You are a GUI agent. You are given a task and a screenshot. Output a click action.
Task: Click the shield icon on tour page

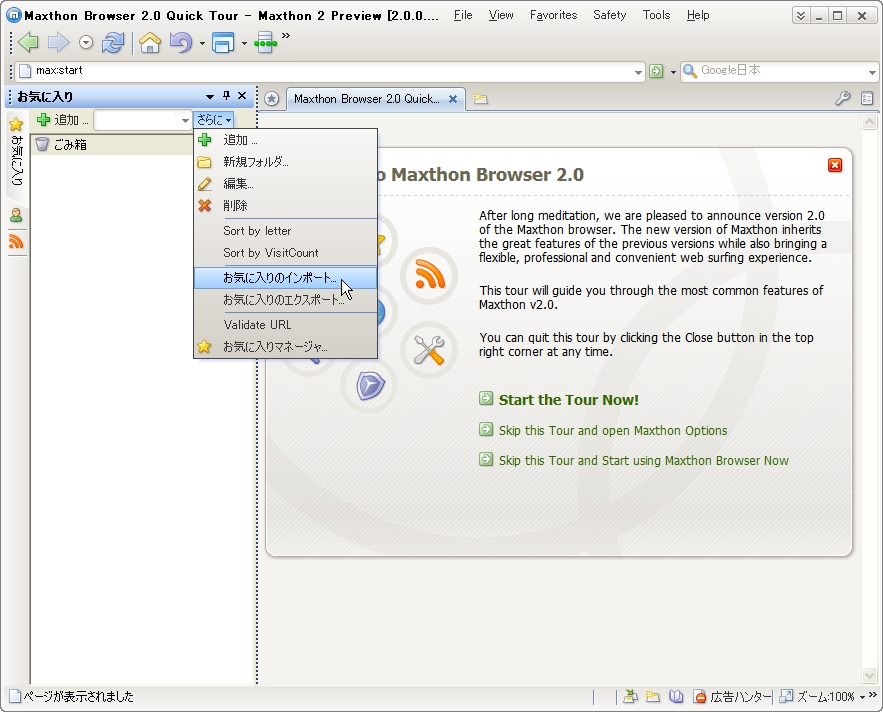click(x=370, y=385)
